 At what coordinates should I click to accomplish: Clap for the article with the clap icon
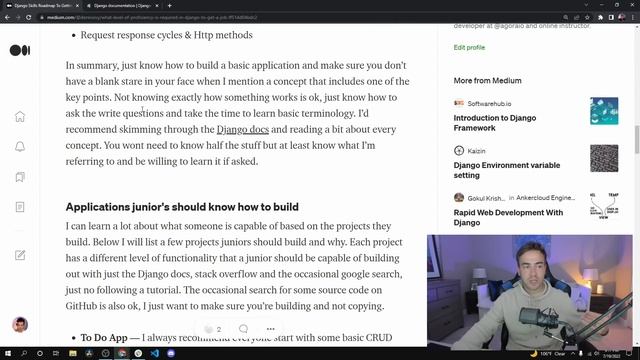pyautogui.click(x=209, y=329)
